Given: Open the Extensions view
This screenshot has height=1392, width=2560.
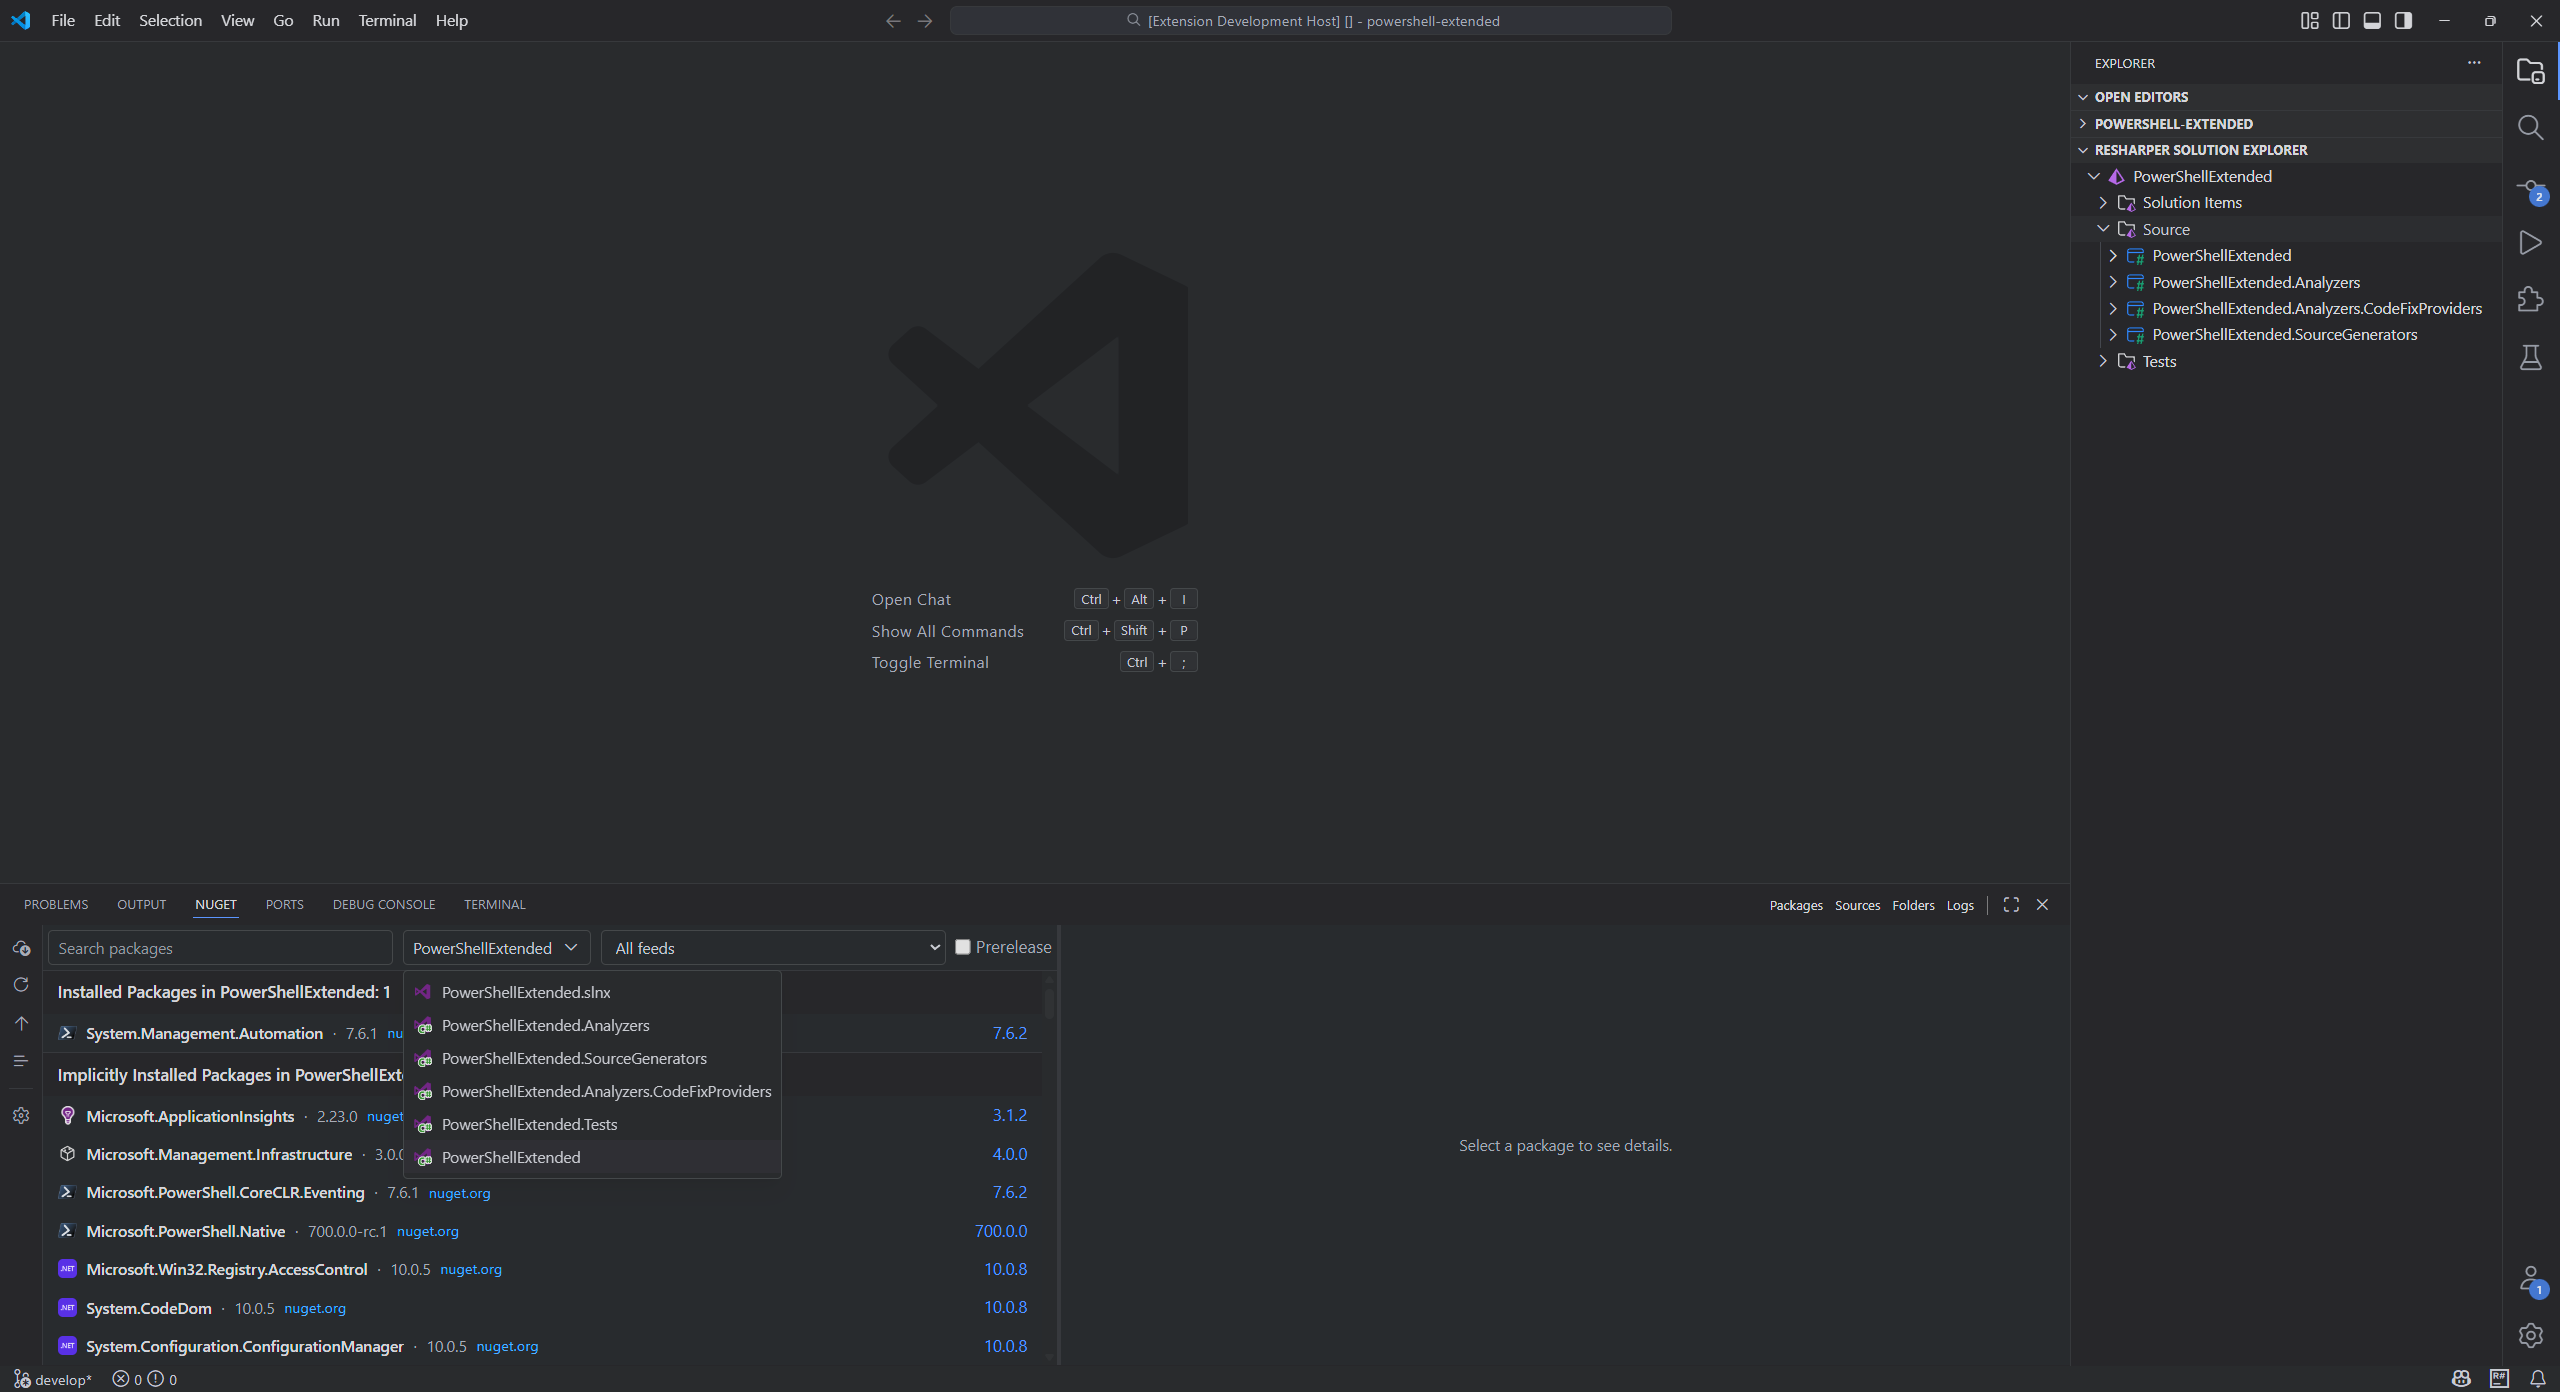Looking at the screenshot, I should 2530,299.
